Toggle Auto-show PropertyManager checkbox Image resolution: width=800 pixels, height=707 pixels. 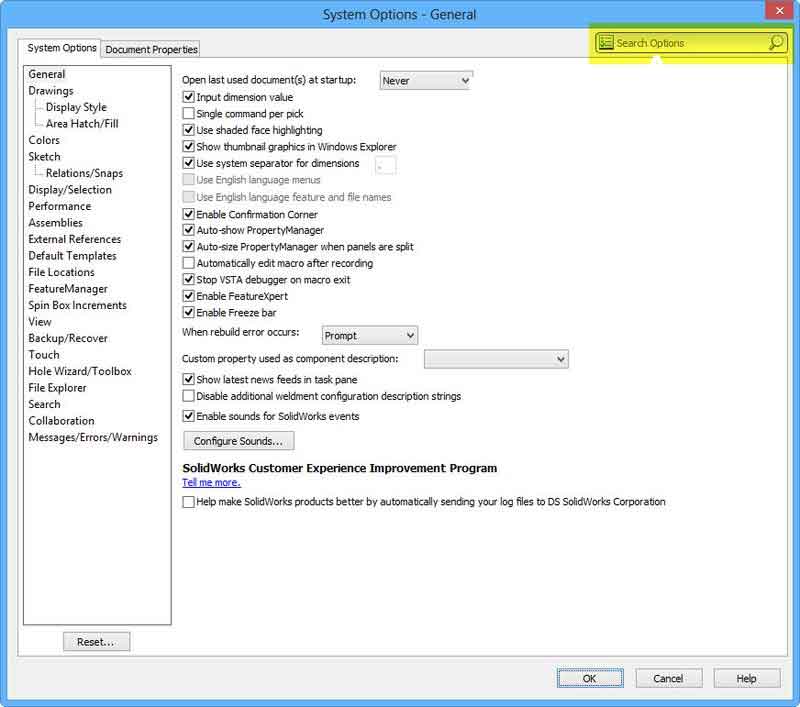[x=188, y=230]
